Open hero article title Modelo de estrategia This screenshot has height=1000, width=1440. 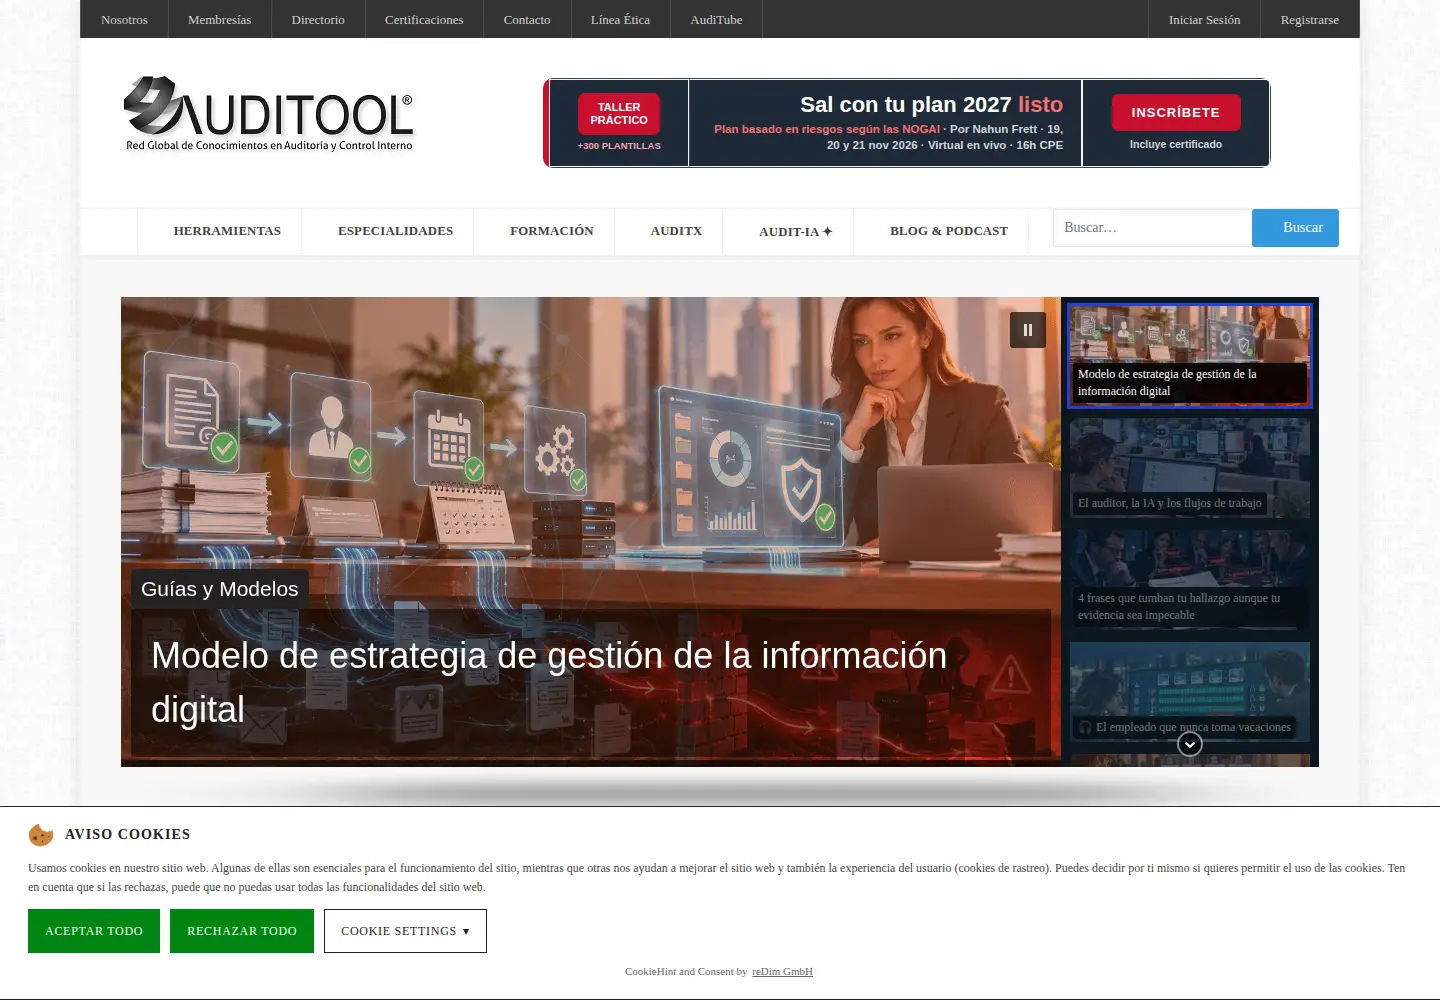coord(549,683)
